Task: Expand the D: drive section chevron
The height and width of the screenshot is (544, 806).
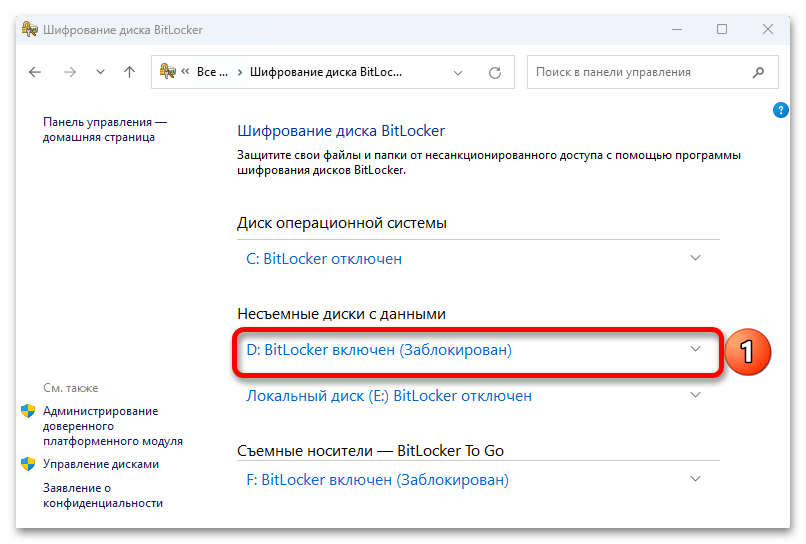Action: (x=695, y=349)
